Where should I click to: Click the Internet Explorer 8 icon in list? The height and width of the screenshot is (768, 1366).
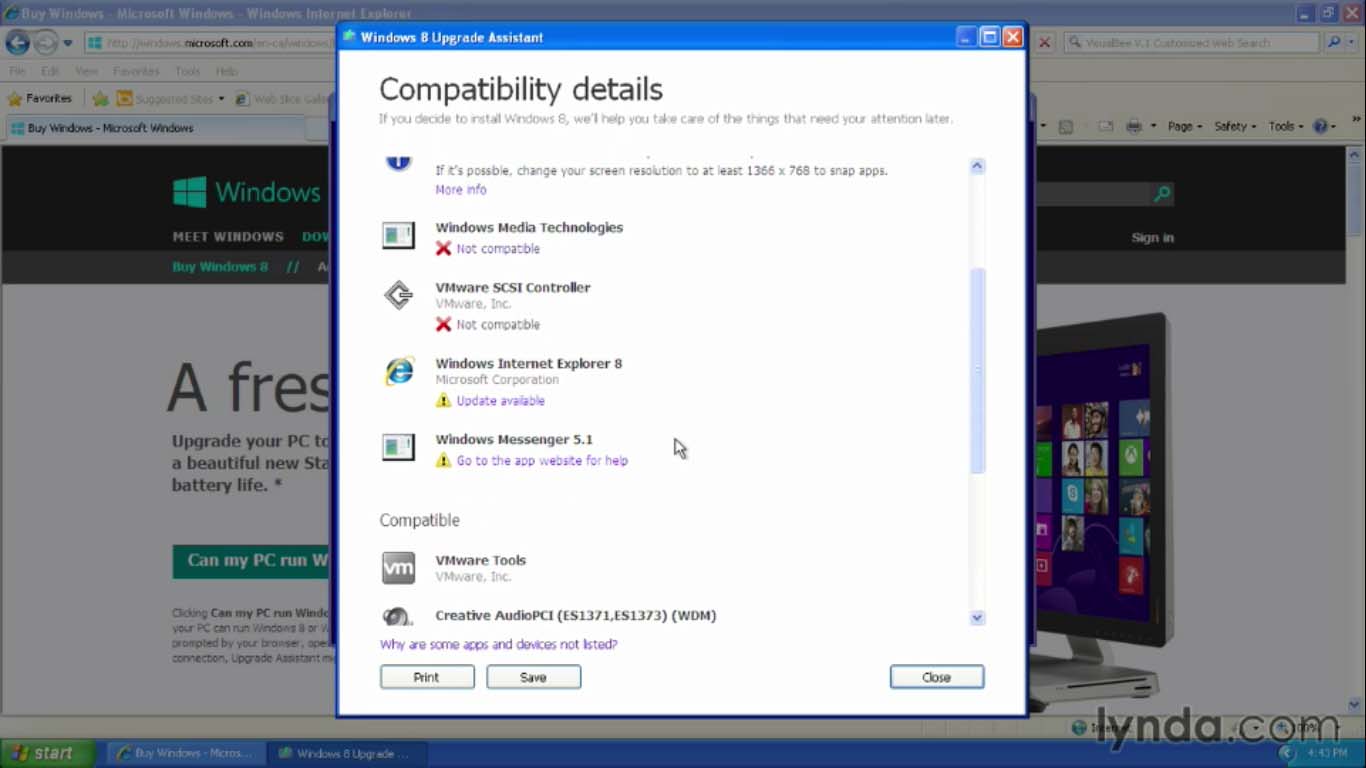coord(399,371)
